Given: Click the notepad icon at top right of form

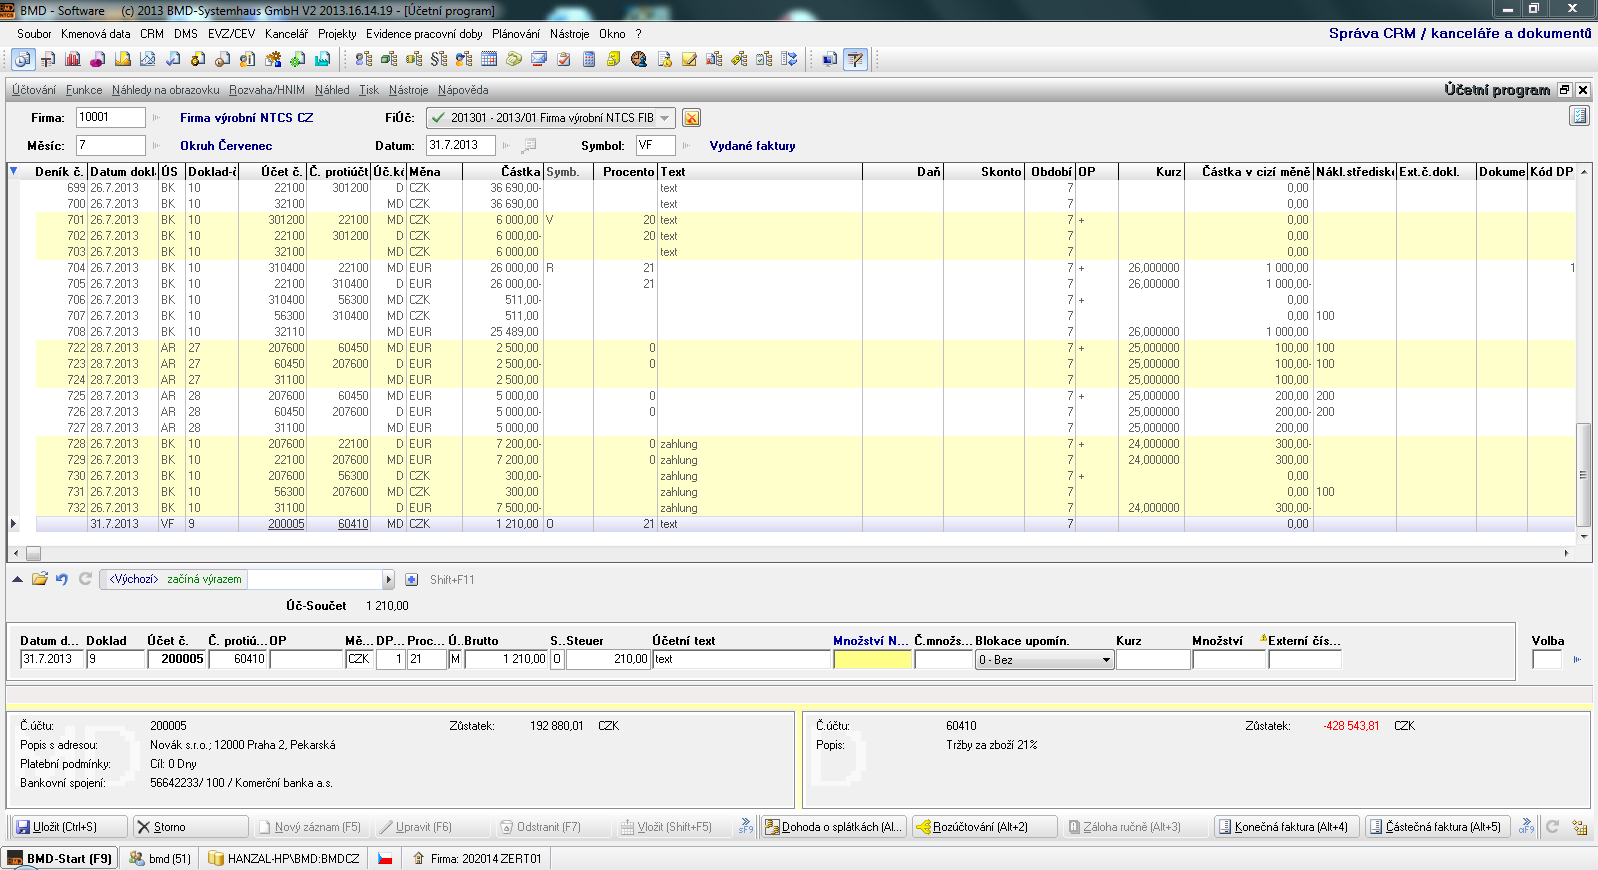Looking at the screenshot, I should (x=1579, y=116).
